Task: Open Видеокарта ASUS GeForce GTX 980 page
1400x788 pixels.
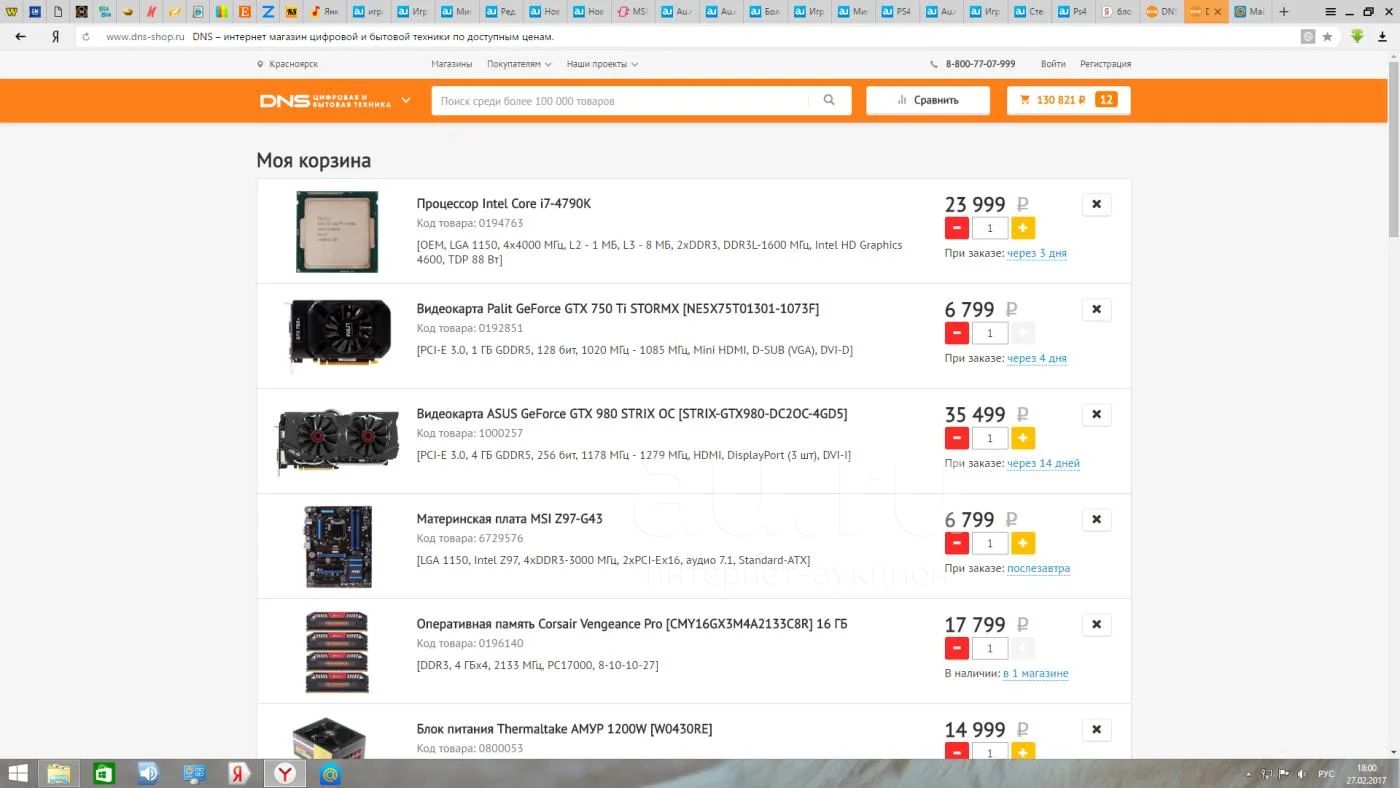Action: pos(632,414)
